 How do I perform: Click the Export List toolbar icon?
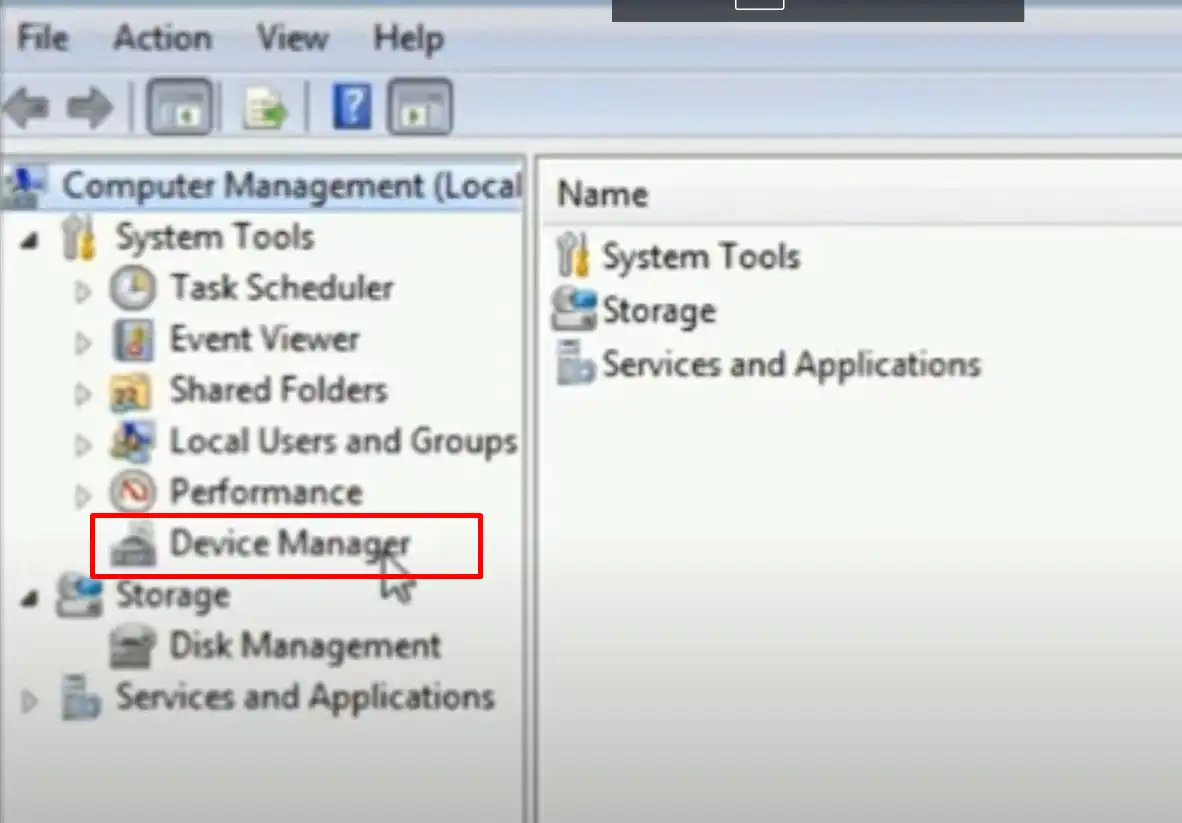(265, 108)
